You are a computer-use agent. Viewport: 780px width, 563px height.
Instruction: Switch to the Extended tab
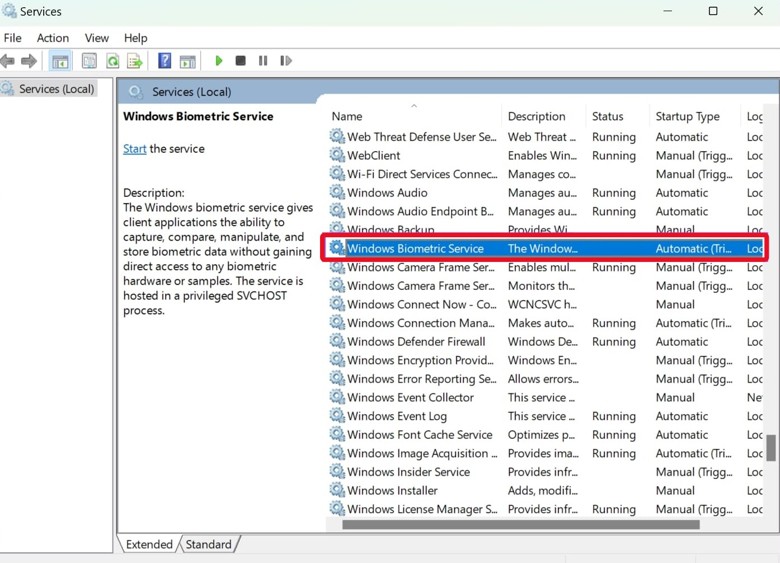149,544
